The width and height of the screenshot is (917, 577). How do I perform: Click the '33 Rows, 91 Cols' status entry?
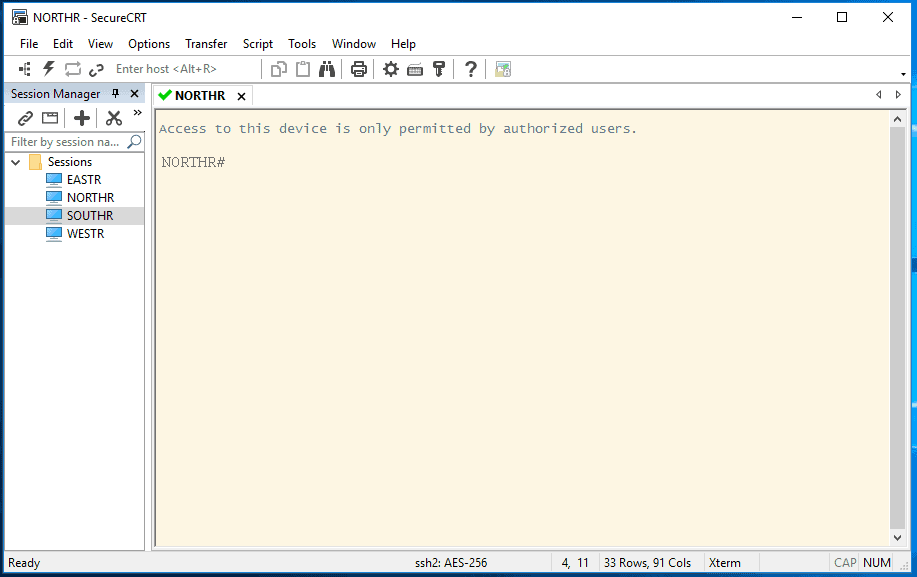(x=647, y=563)
